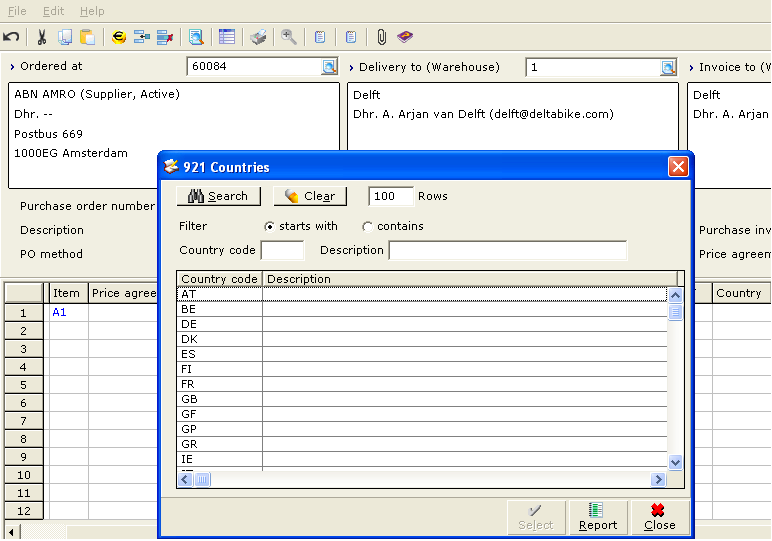Click the purple help book icon
This screenshot has width=772, height=541.
(x=404, y=37)
